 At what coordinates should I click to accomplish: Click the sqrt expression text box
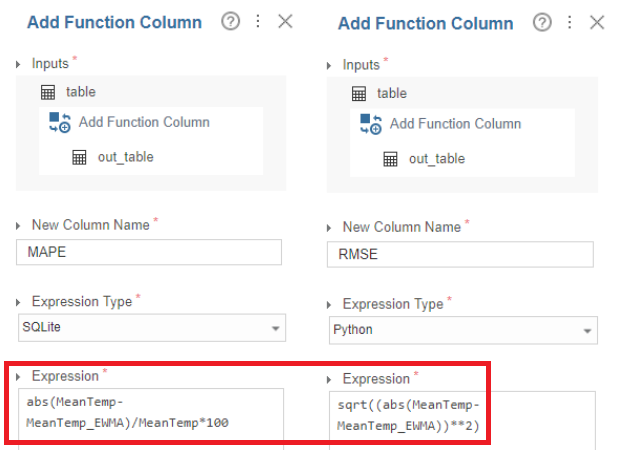click(x=462, y=421)
